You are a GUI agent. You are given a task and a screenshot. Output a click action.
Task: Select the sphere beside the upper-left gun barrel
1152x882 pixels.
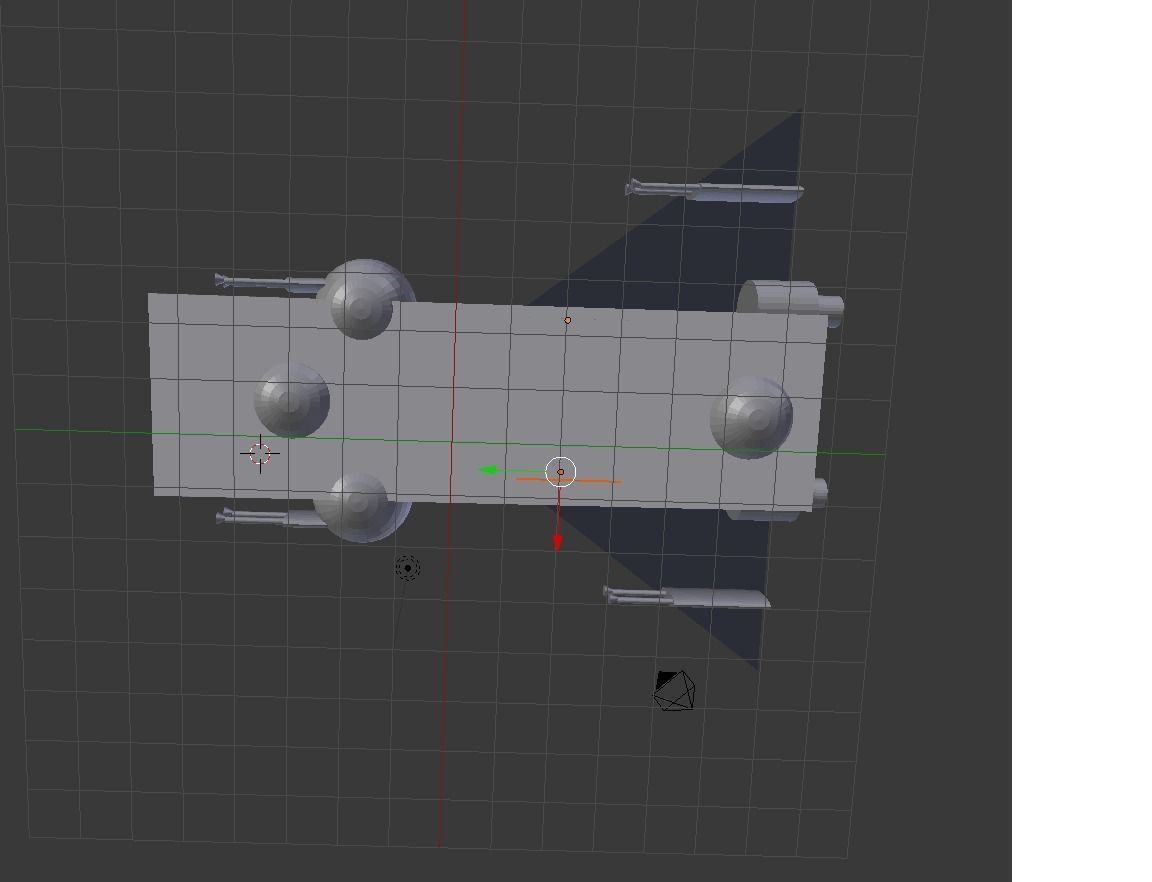(x=367, y=298)
